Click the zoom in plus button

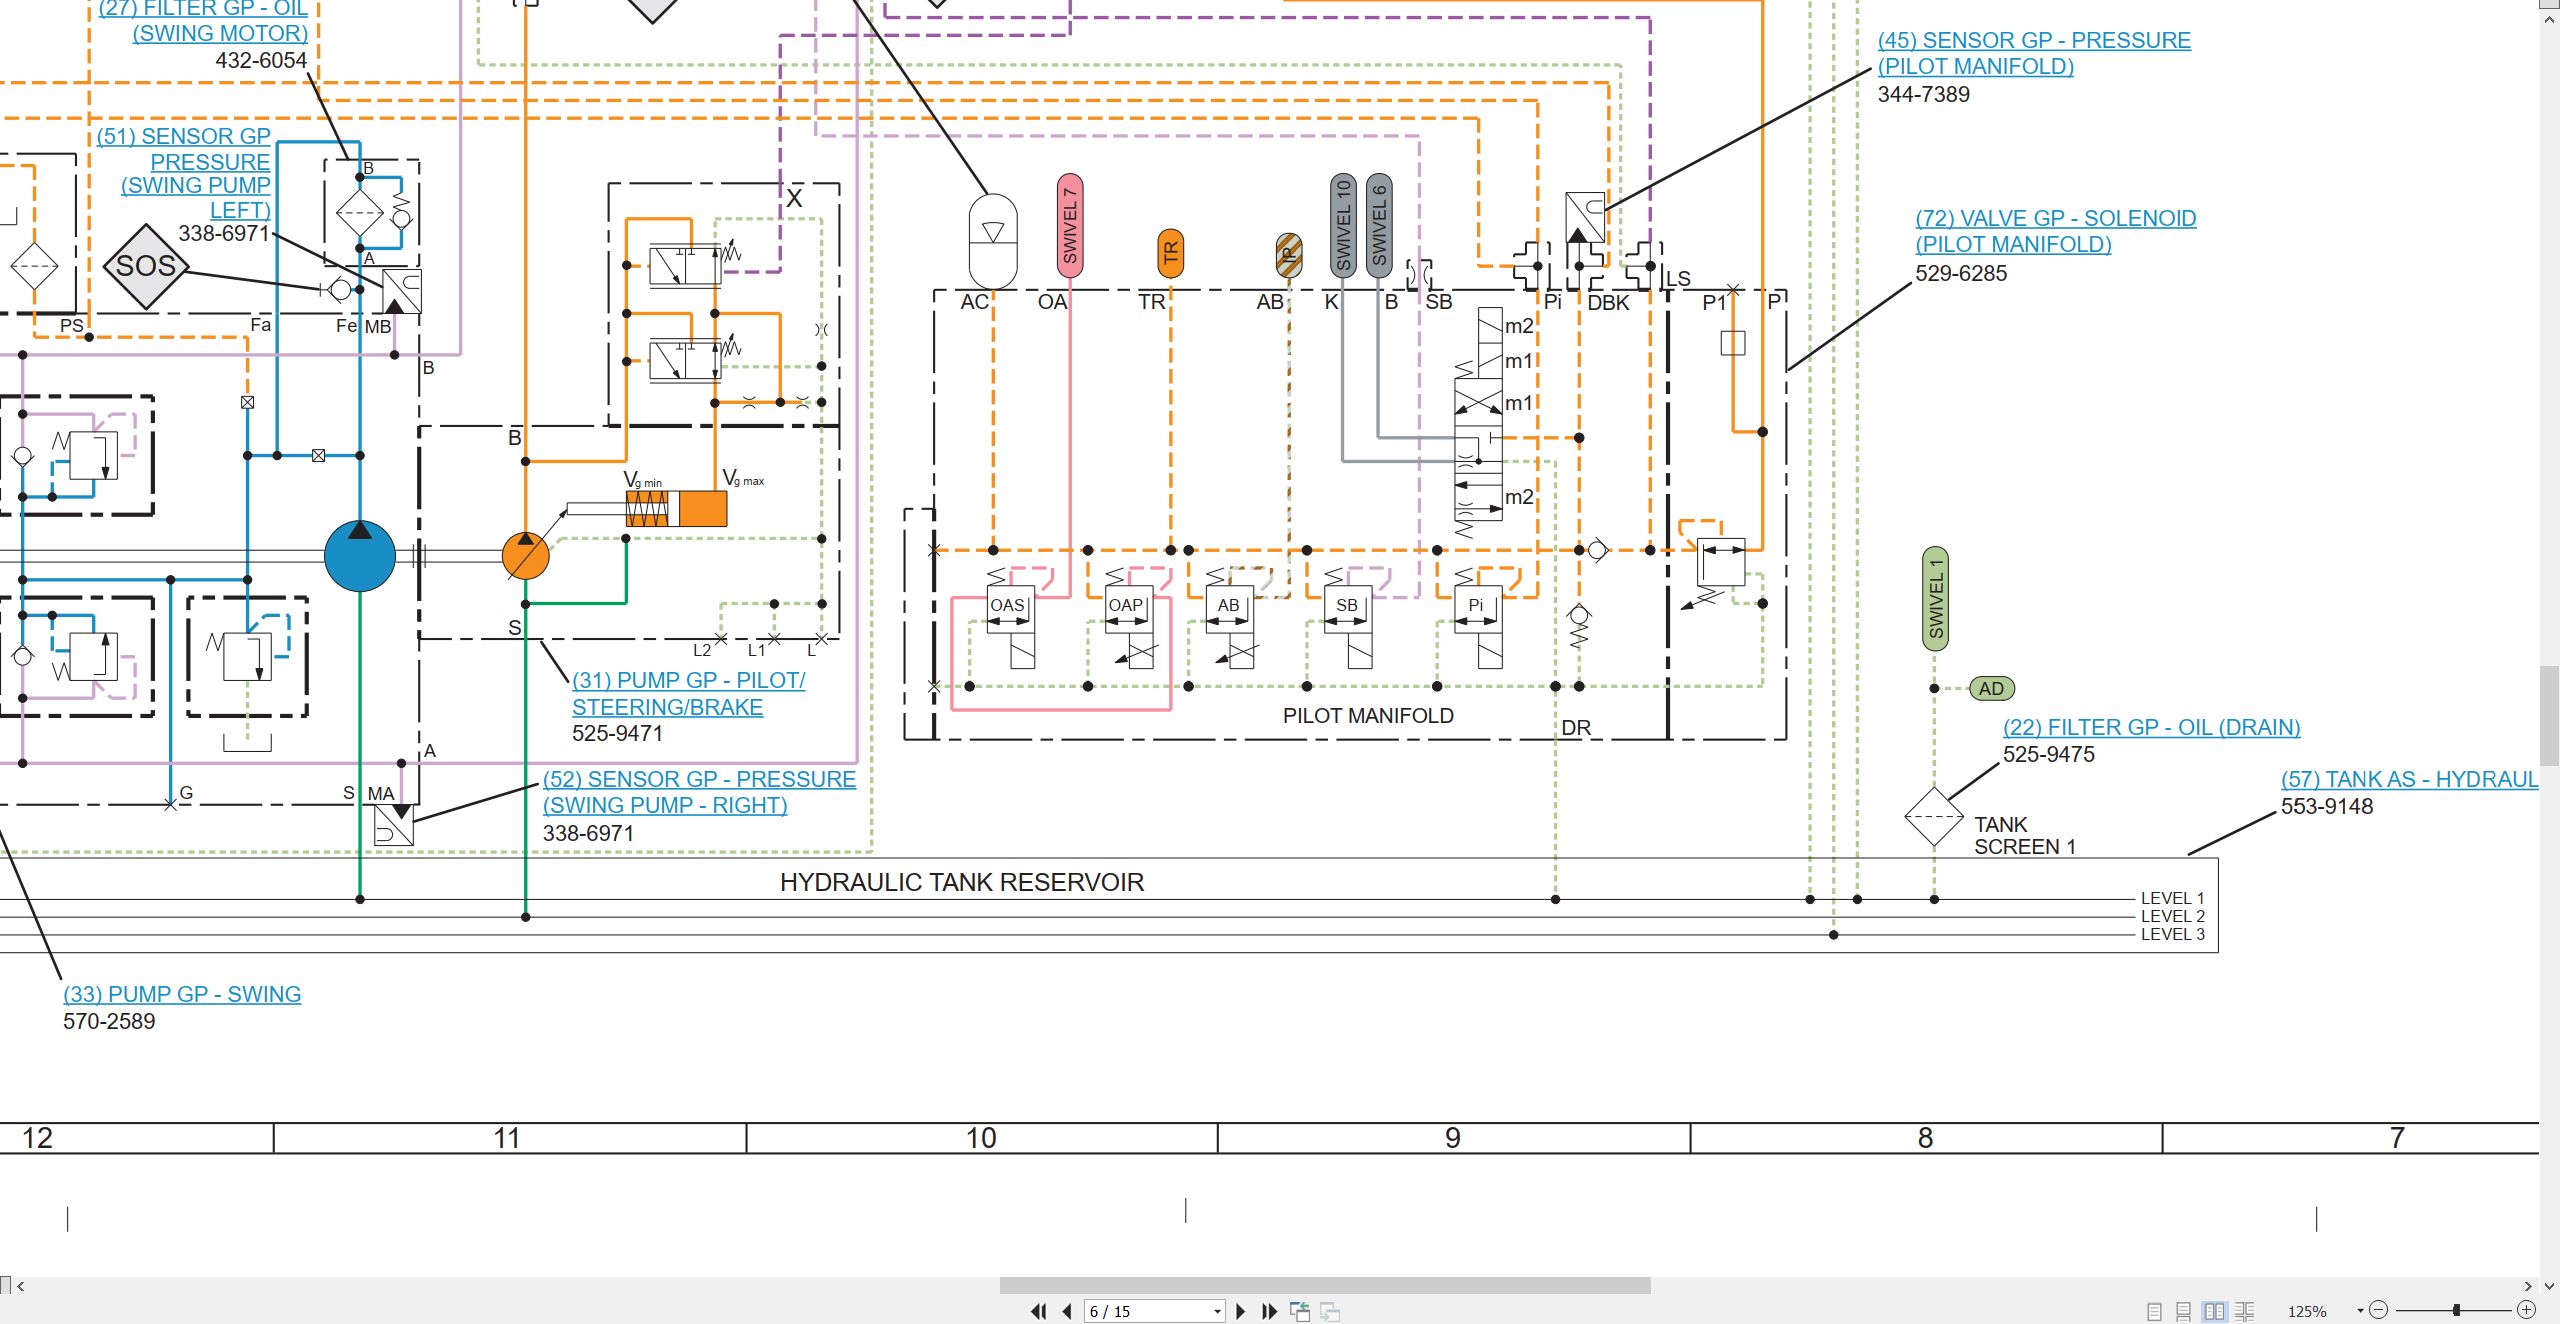point(2526,1310)
